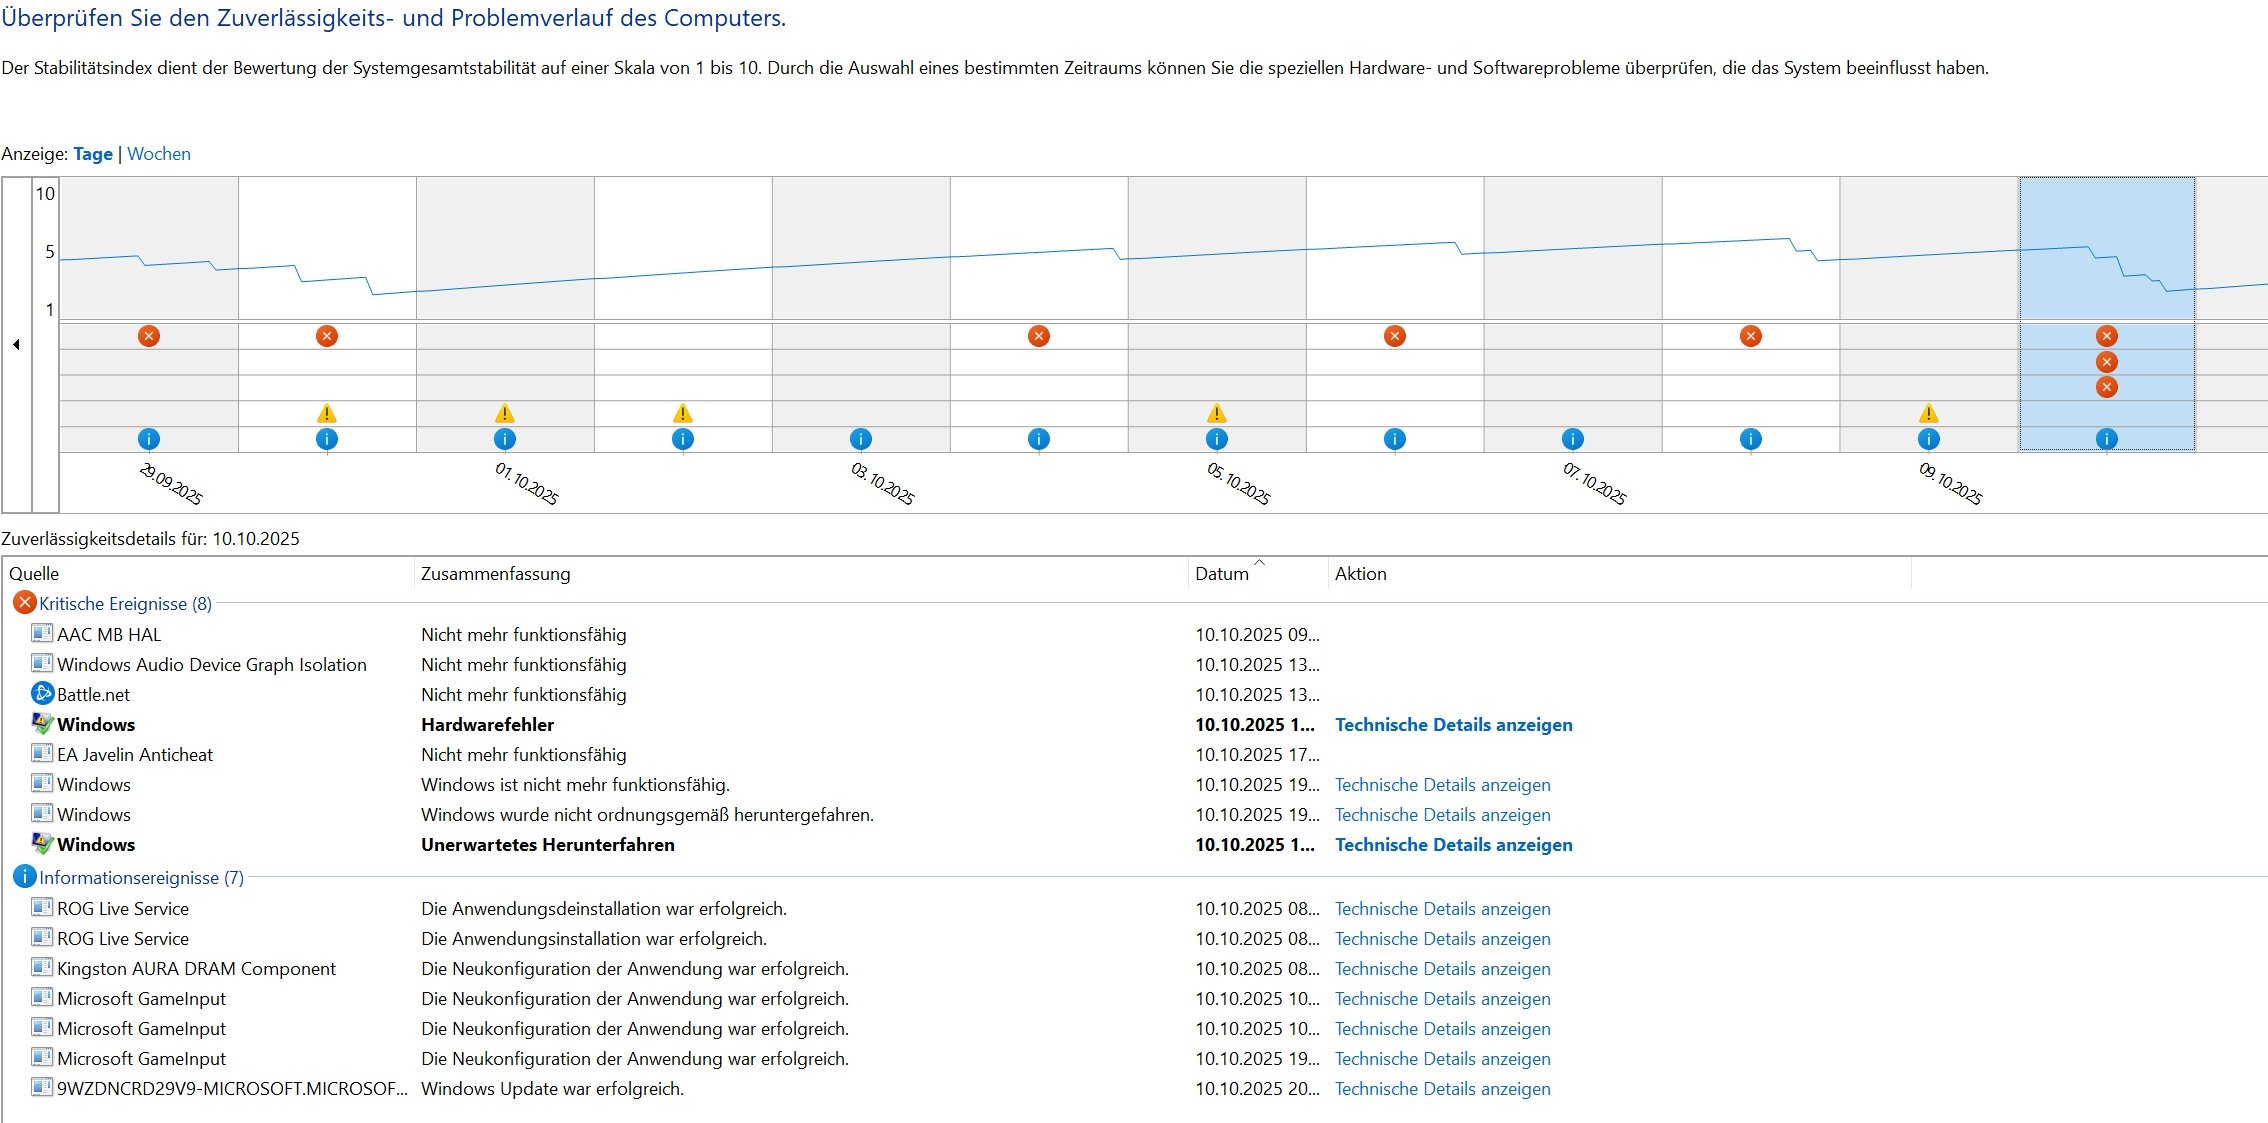Select the AAC MB HAL entry
Viewport: 2268px width, 1123px height.
click(x=109, y=635)
